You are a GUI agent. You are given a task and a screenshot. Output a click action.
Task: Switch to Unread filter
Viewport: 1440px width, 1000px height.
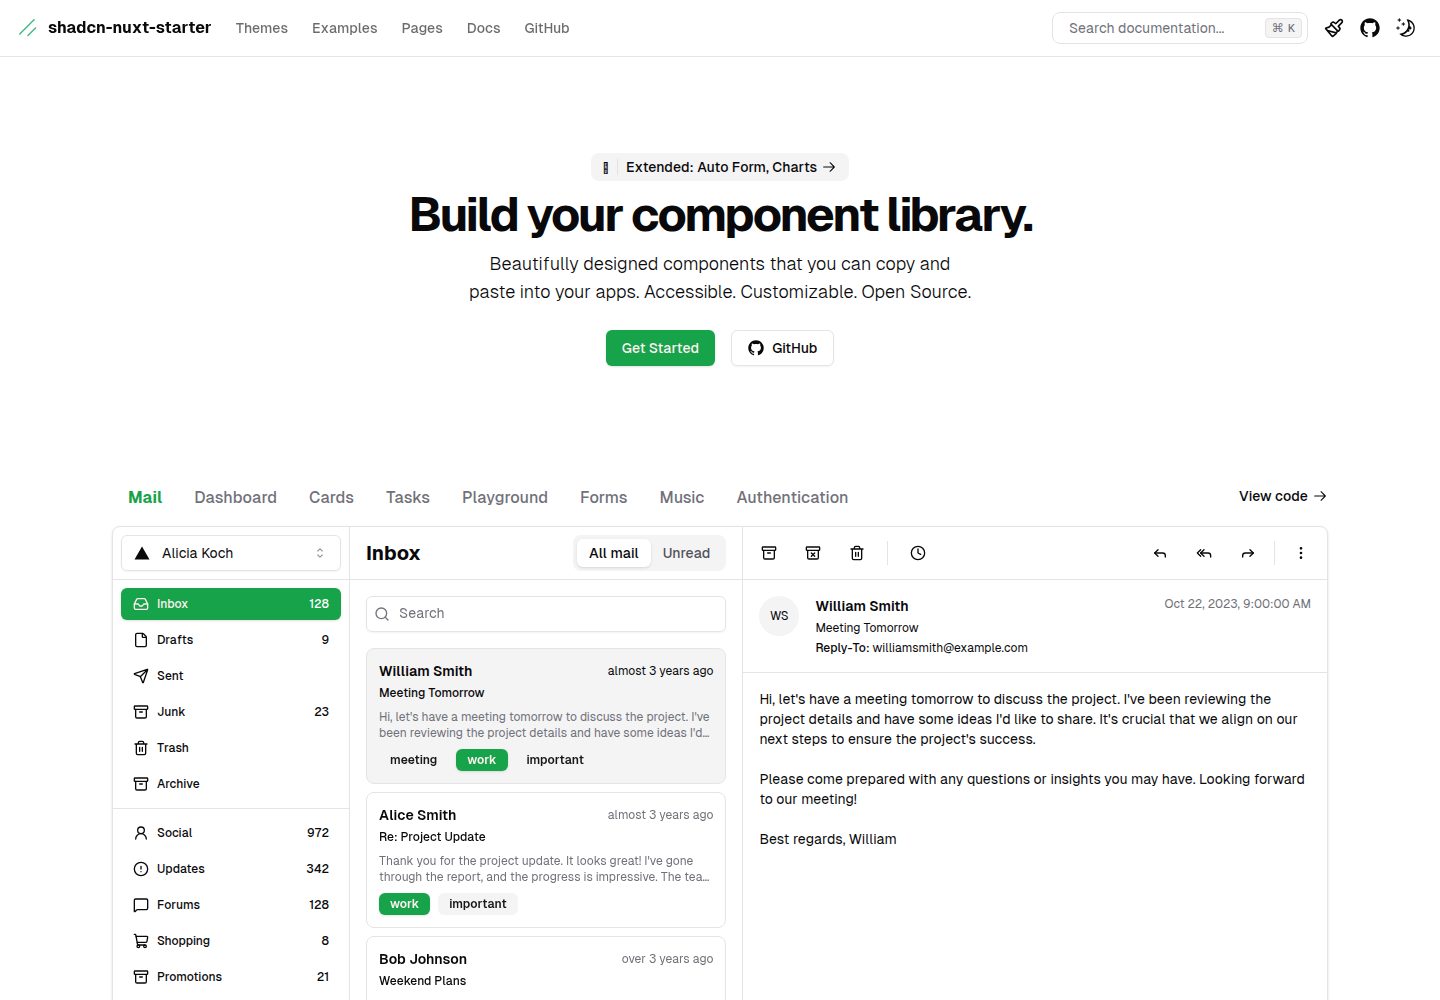point(686,553)
